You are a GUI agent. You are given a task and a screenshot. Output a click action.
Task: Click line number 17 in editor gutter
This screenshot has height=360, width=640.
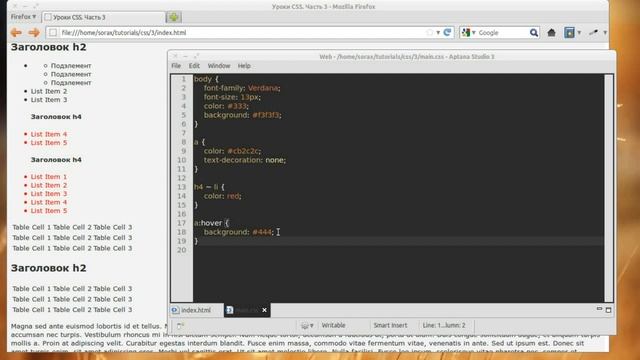point(182,223)
